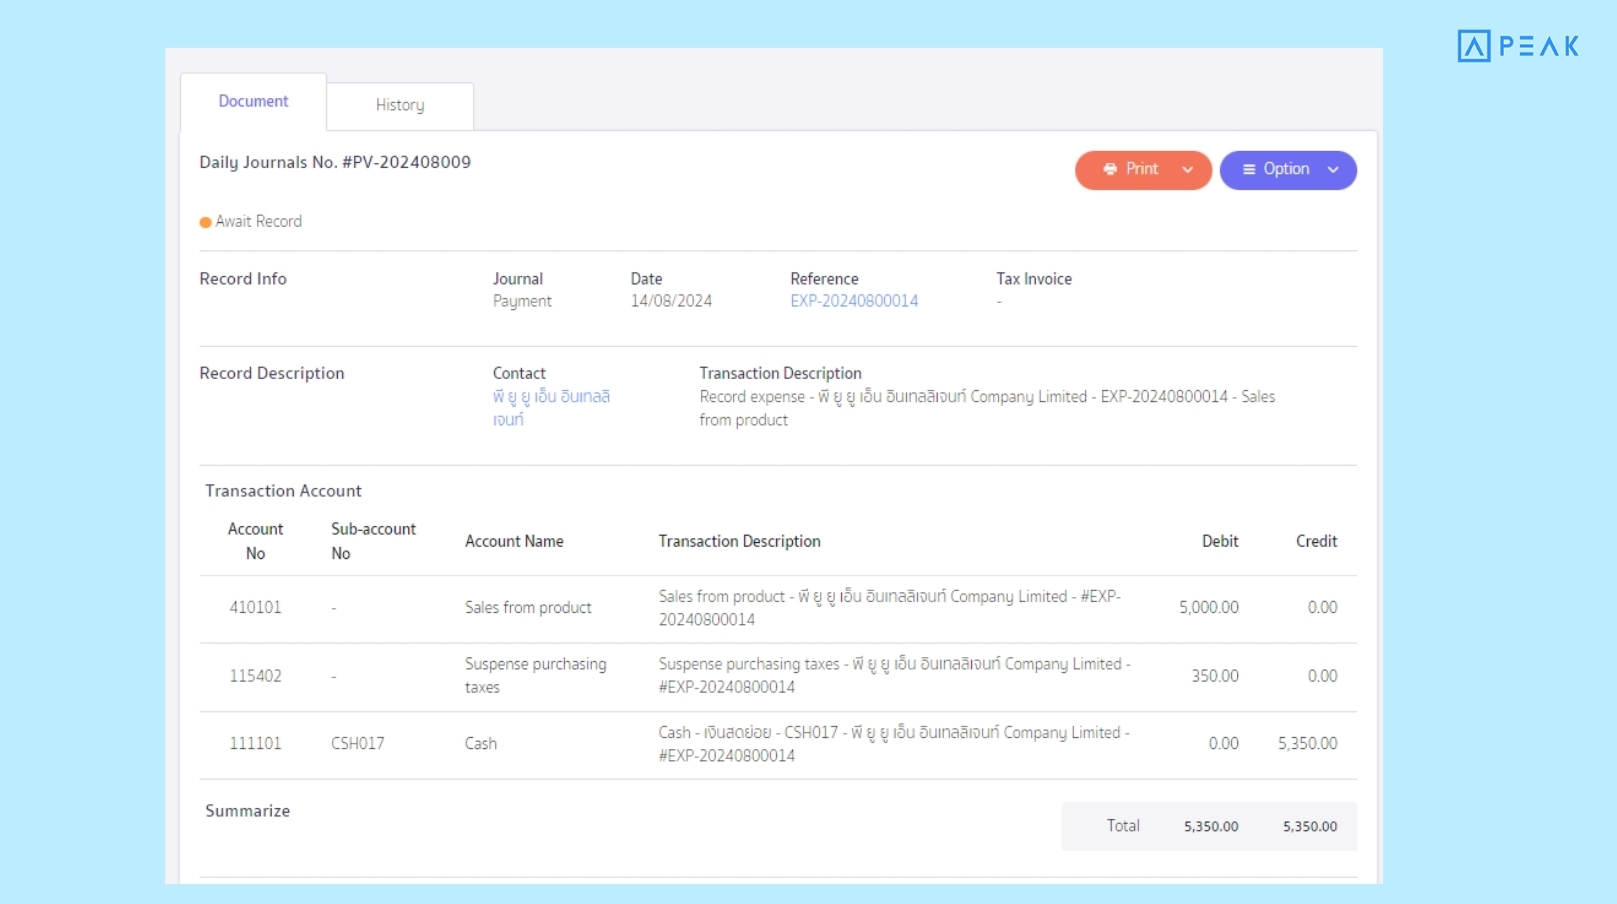Select Cash account row 111101
The image size is (1617, 904).
[255, 743]
